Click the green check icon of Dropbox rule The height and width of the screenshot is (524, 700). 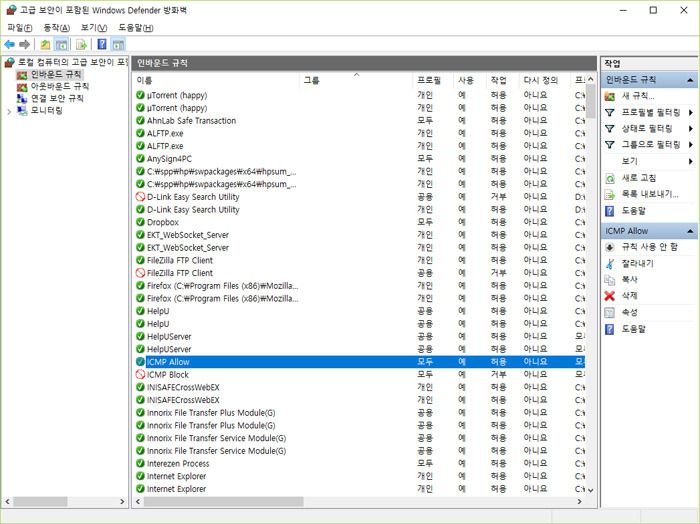[140, 222]
